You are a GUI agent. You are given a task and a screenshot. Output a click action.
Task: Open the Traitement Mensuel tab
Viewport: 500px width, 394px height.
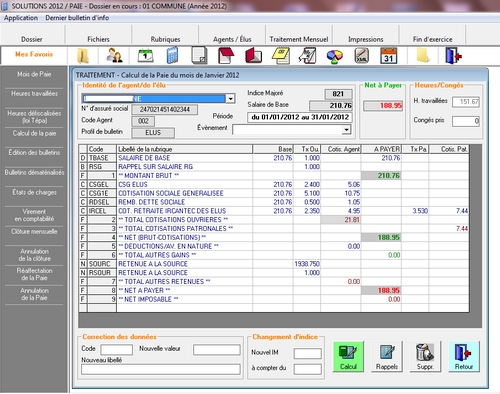coord(299,39)
